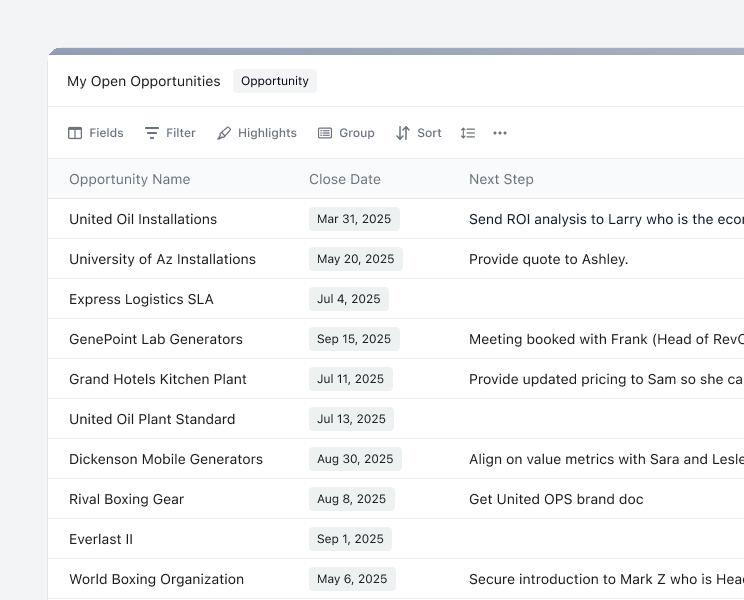
Task: Click Get United OPS brand doc cell
Action: tap(556, 499)
